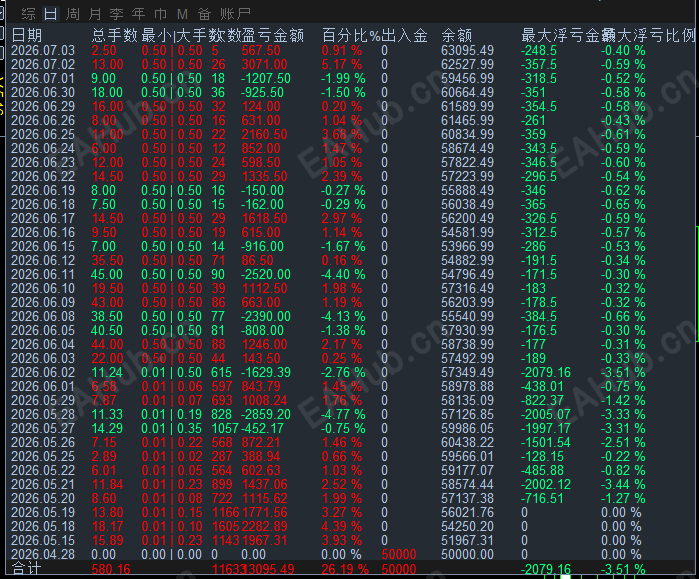The image size is (699, 579).
Task: Click balance 50000.00
Action: click(x=468, y=554)
